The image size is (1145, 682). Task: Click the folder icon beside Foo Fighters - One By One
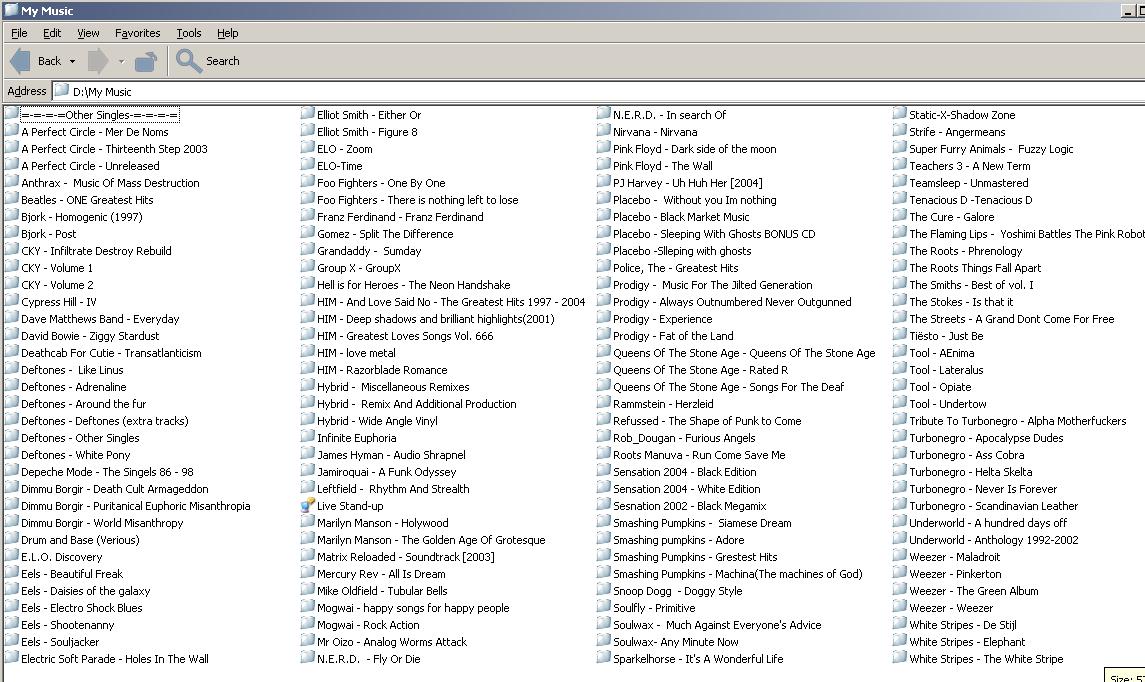click(x=307, y=182)
